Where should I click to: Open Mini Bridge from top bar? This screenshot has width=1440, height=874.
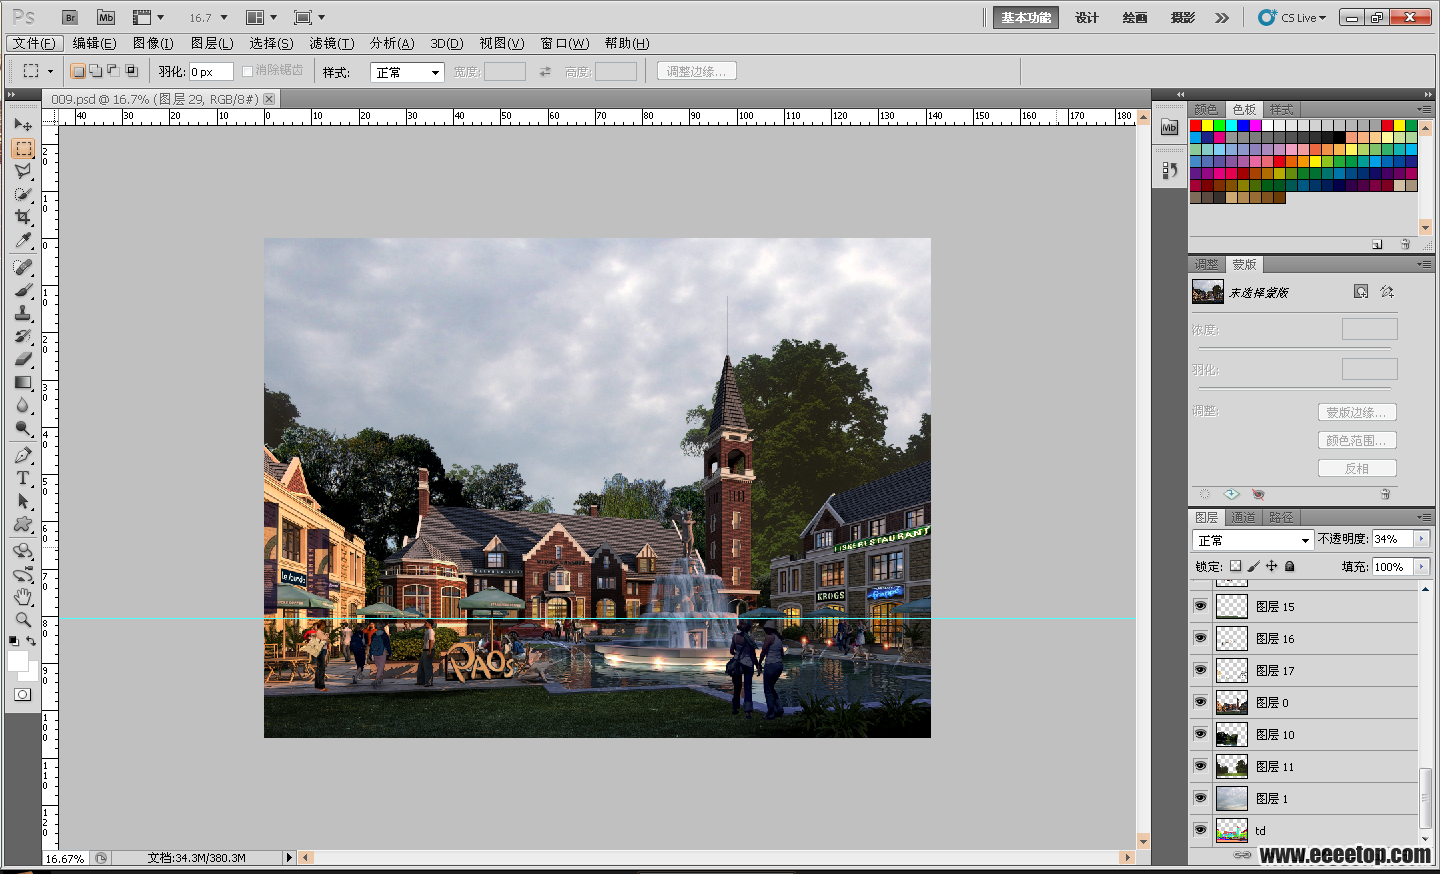tap(105, 17)
